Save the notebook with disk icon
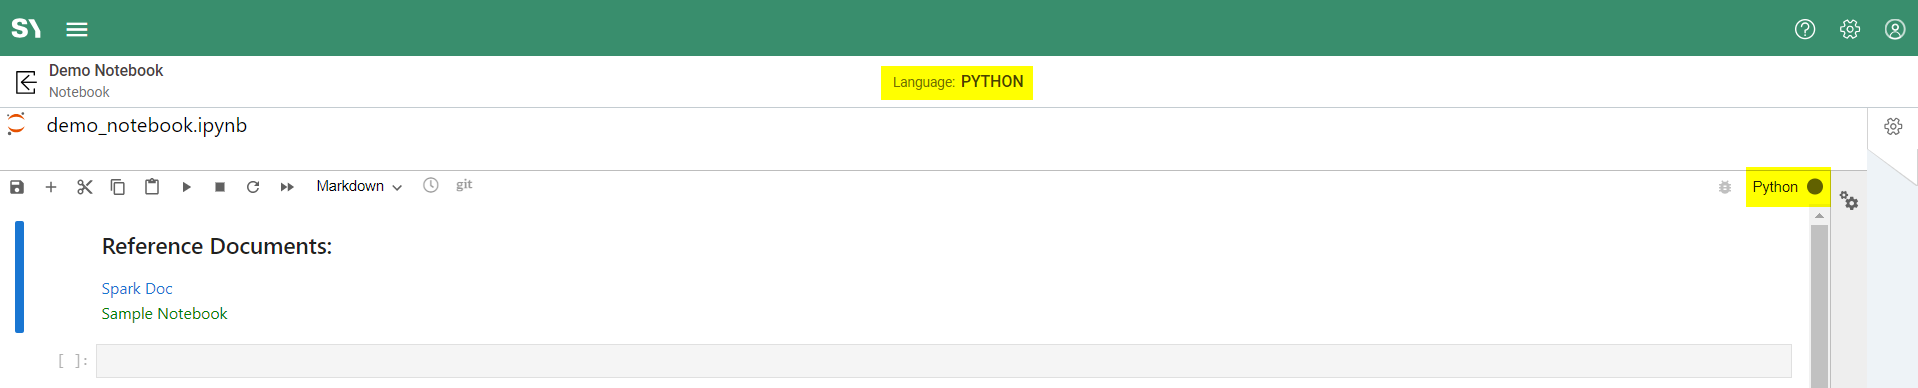The image size is (1918, 388). point(17,187)
